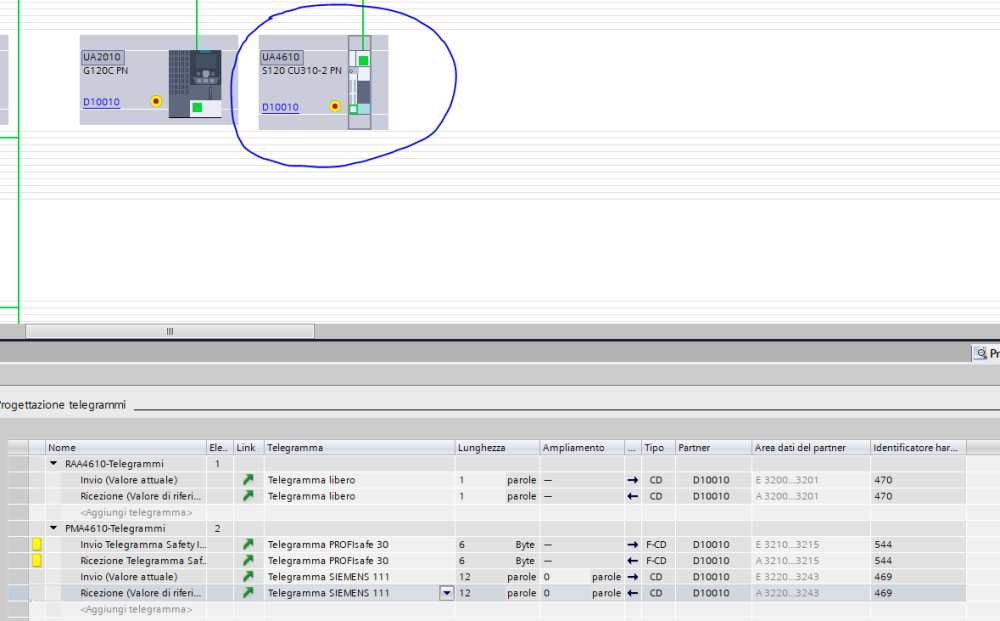Open the D10010 link under UA4610
This screenshot has width=1000, height=621.
281,107
